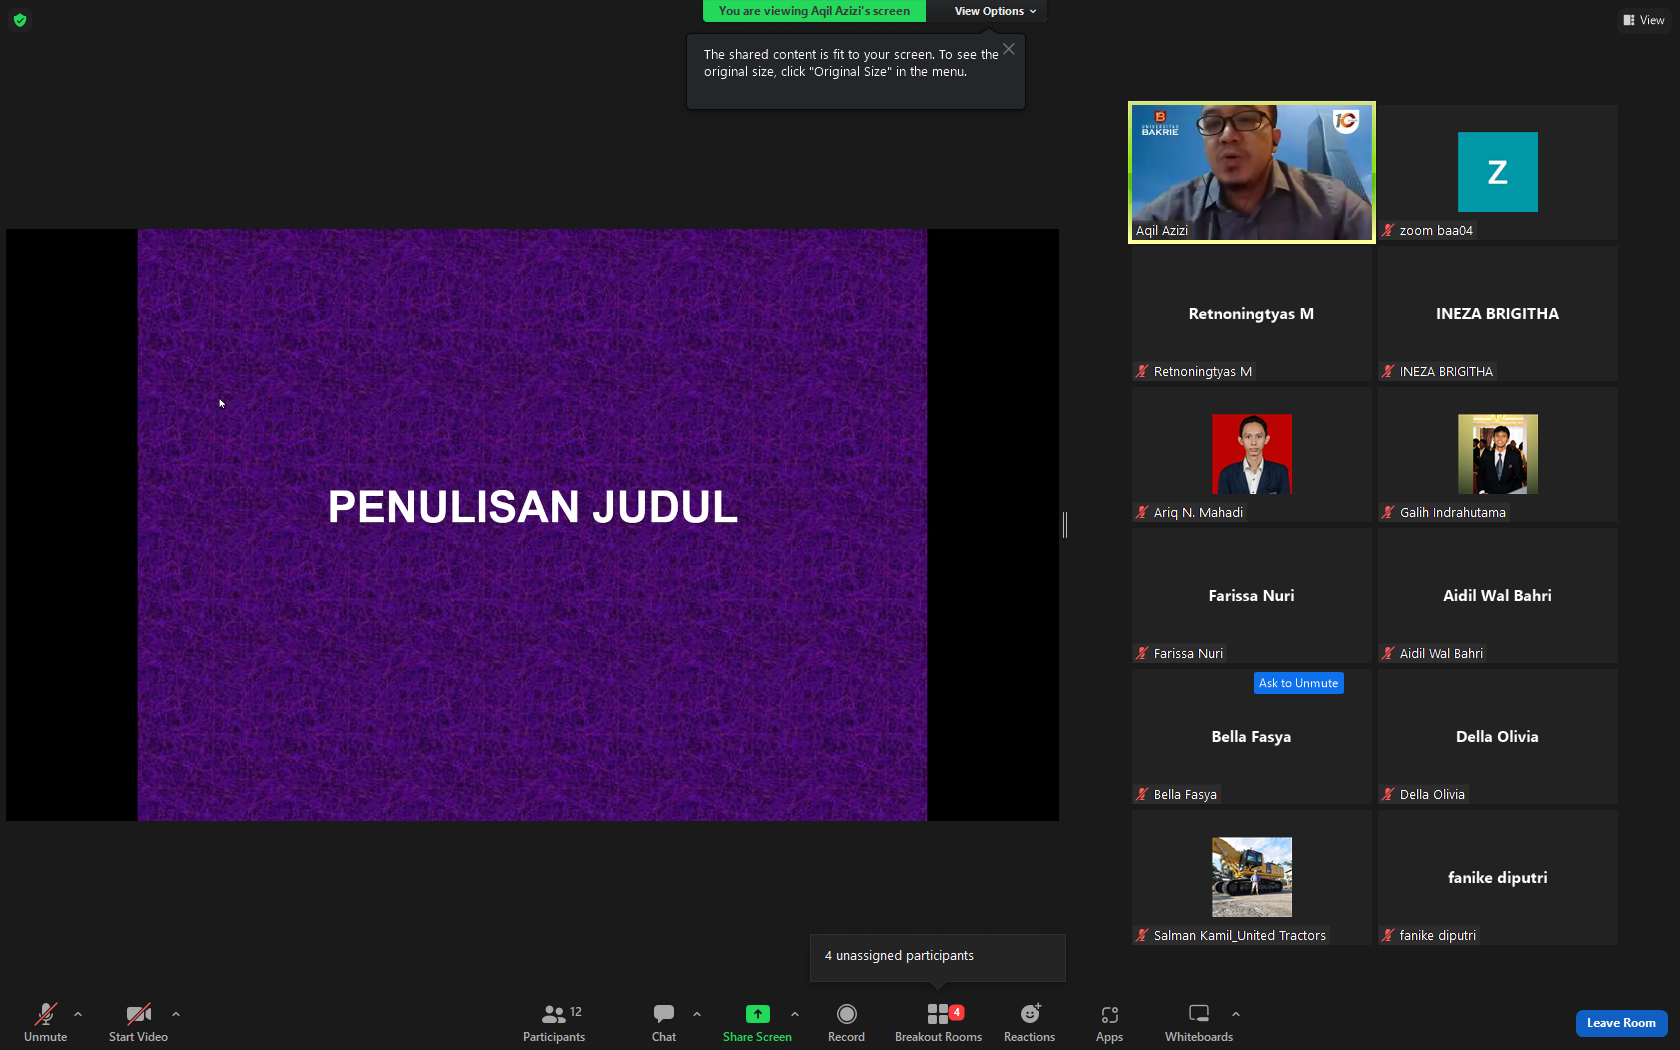Open video options arrow beside Start Video
Screen dimensions: 1680x1050
176,1014
